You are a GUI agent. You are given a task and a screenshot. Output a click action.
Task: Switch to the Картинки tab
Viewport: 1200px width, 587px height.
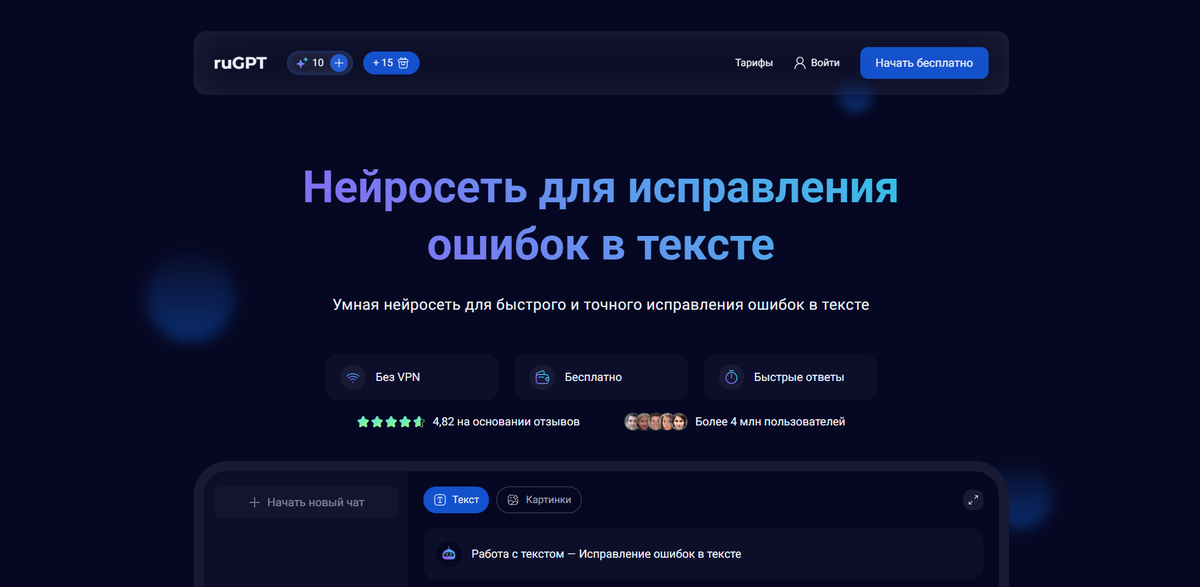click(539, 500)
